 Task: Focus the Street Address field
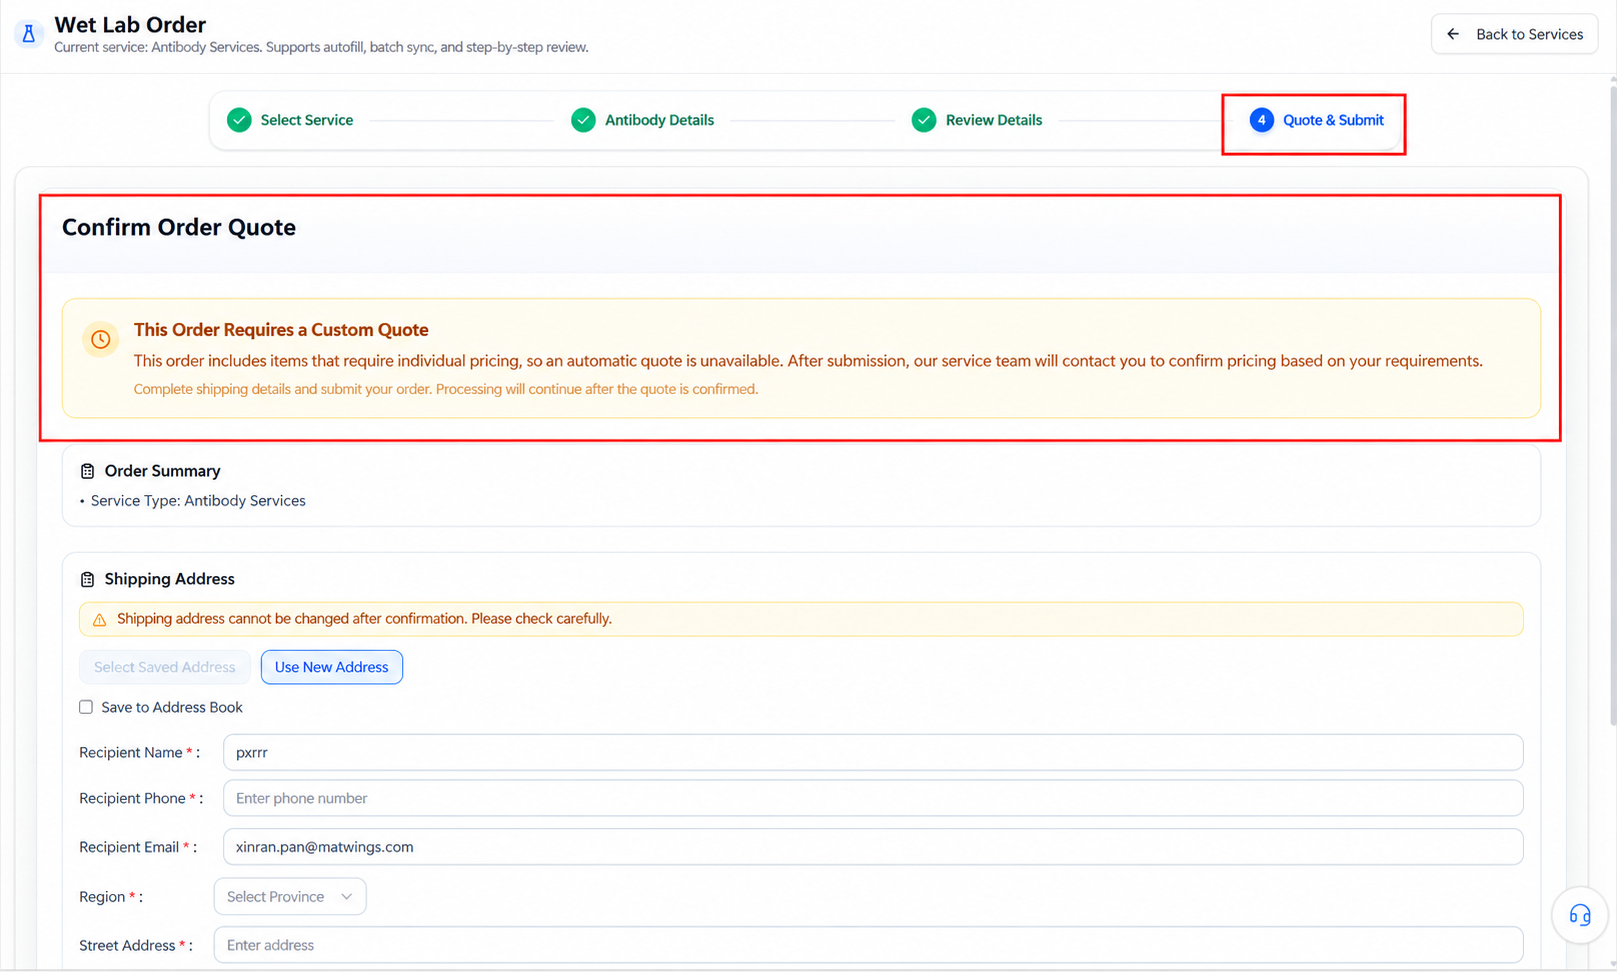pos(868,945)
